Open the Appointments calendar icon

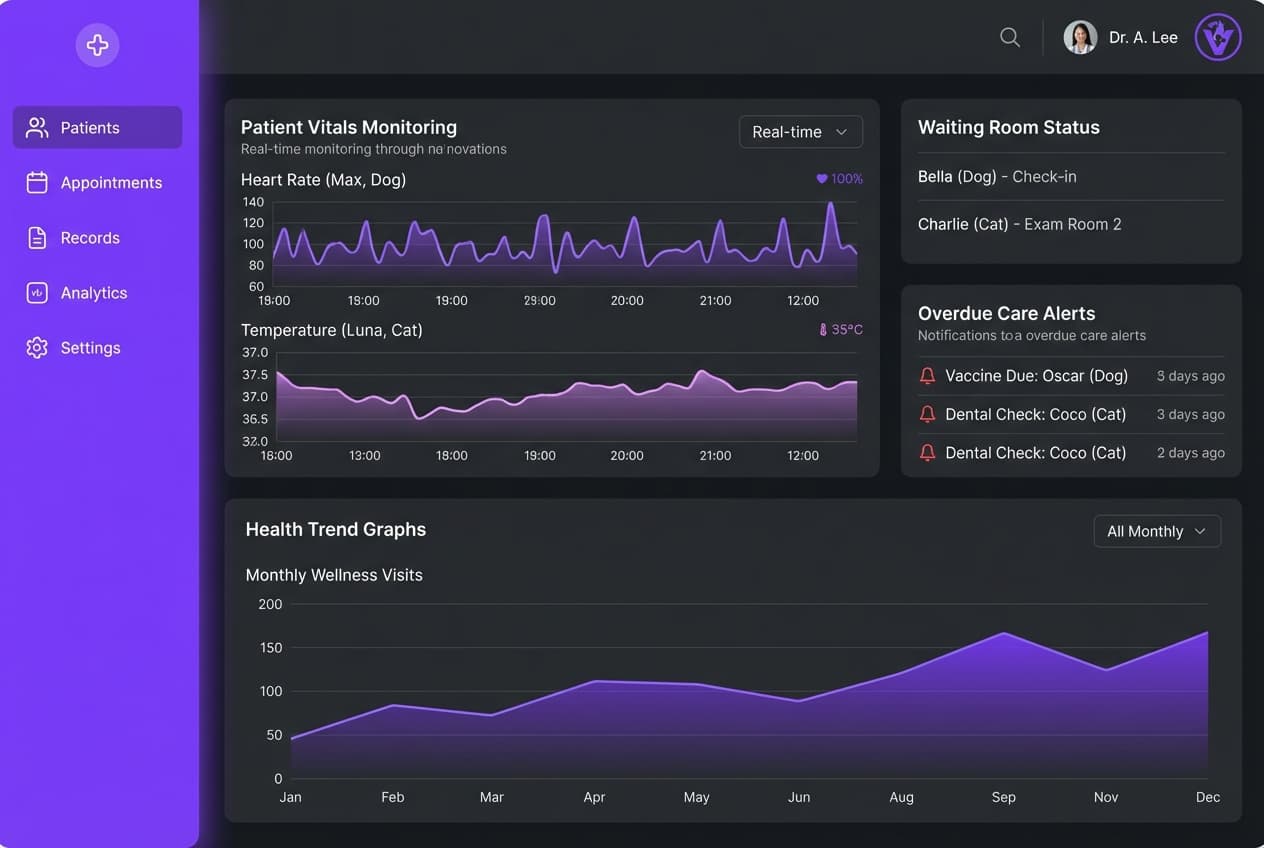pyautogui.click(x=37, y=182)
